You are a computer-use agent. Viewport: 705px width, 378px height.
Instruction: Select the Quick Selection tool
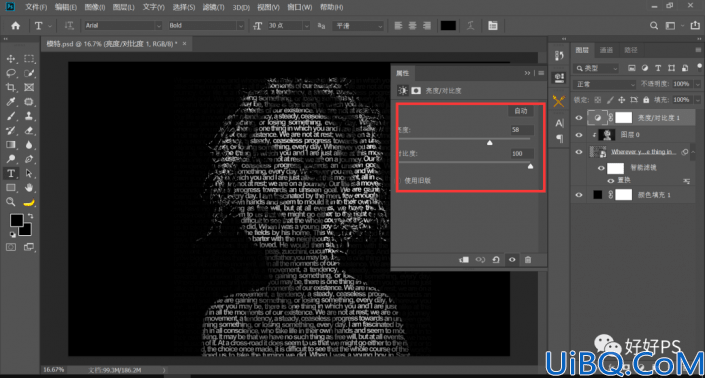29,73
